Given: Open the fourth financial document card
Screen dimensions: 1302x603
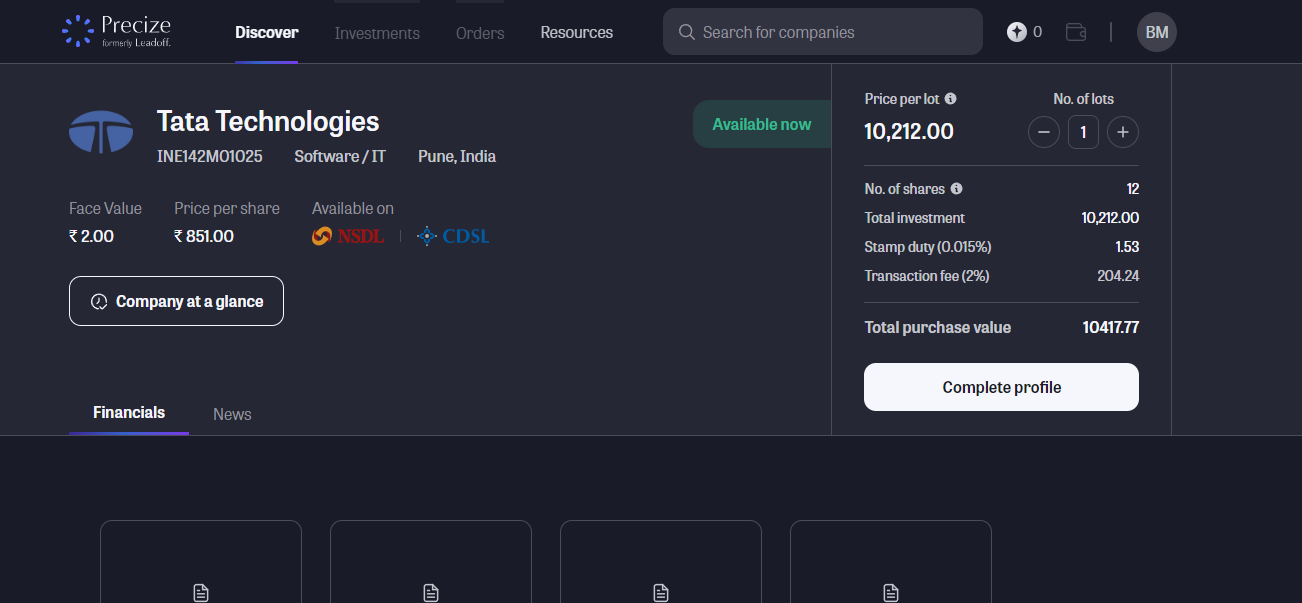Looking at the screenshot, I should coord(891,562).
